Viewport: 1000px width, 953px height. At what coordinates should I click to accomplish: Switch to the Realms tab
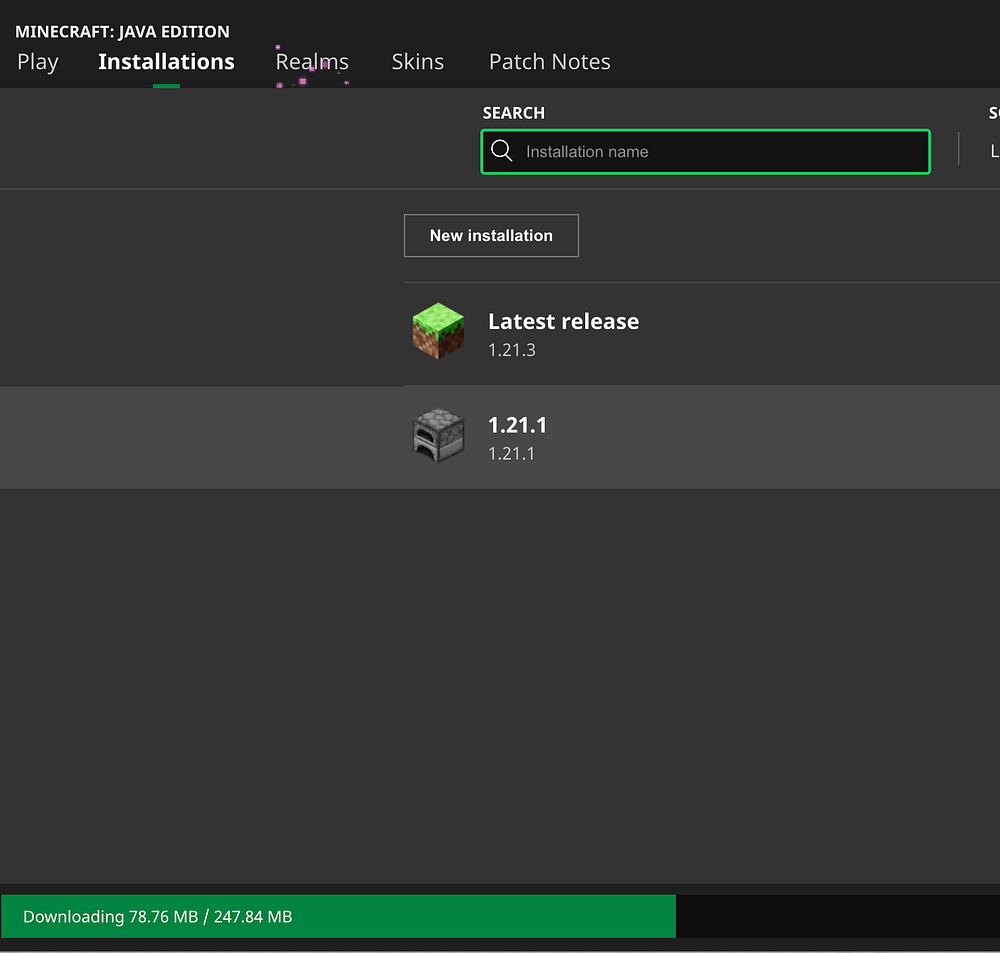click(x=312, y=61)
